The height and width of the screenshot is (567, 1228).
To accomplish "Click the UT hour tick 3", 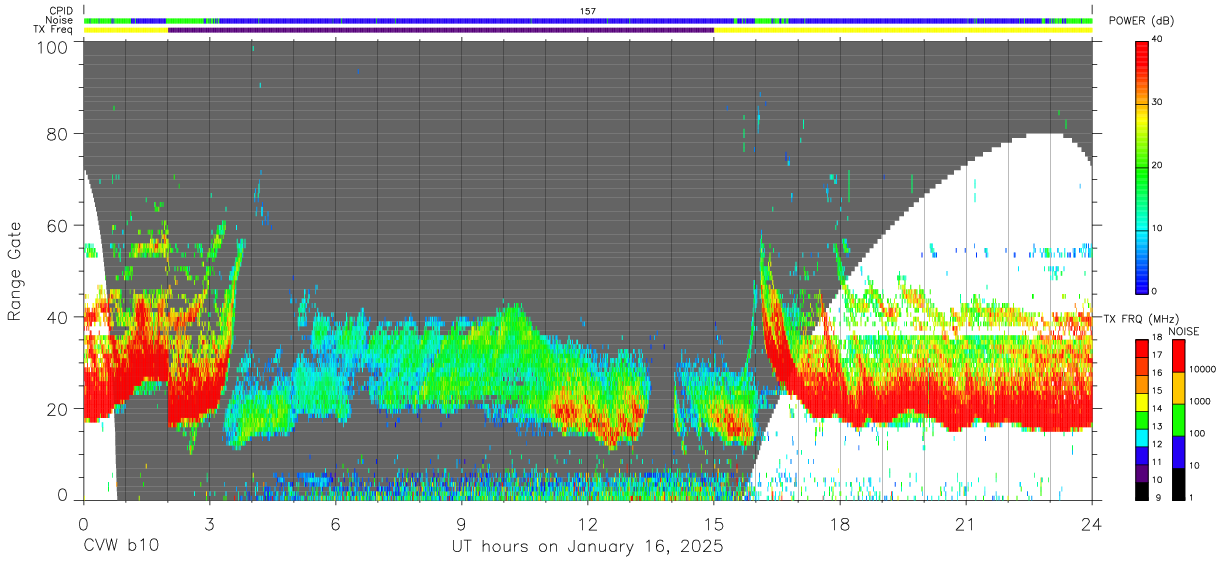I will click(210, 523).
